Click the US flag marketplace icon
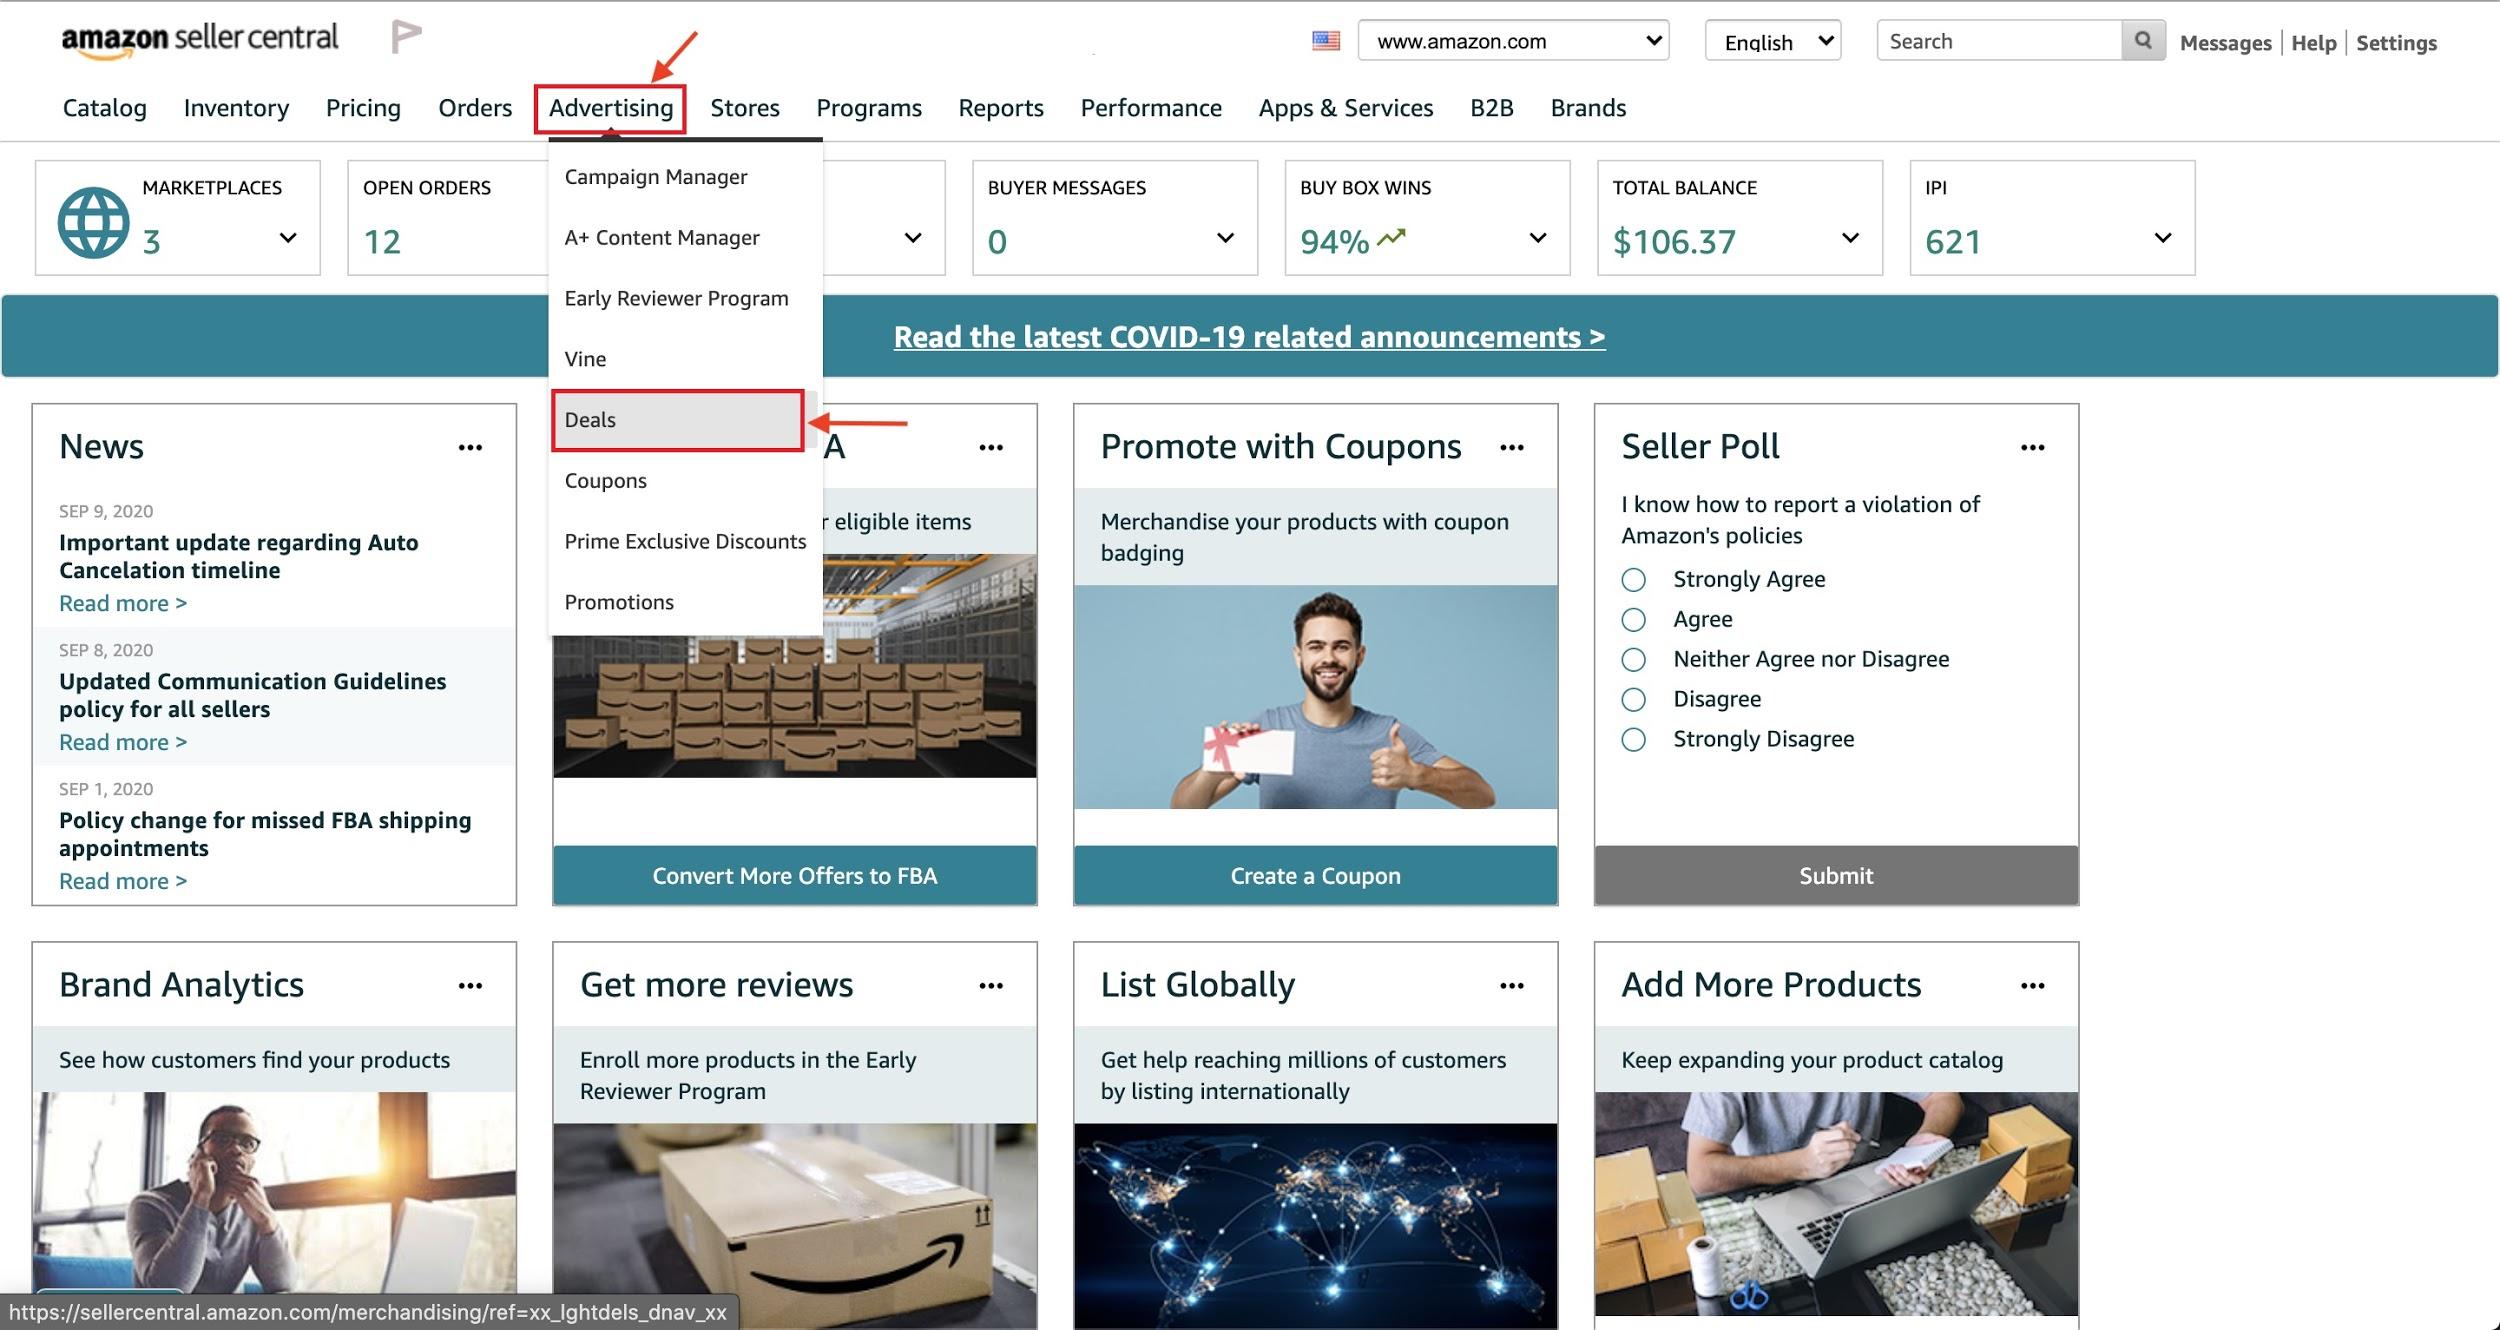 (1326, 41)
